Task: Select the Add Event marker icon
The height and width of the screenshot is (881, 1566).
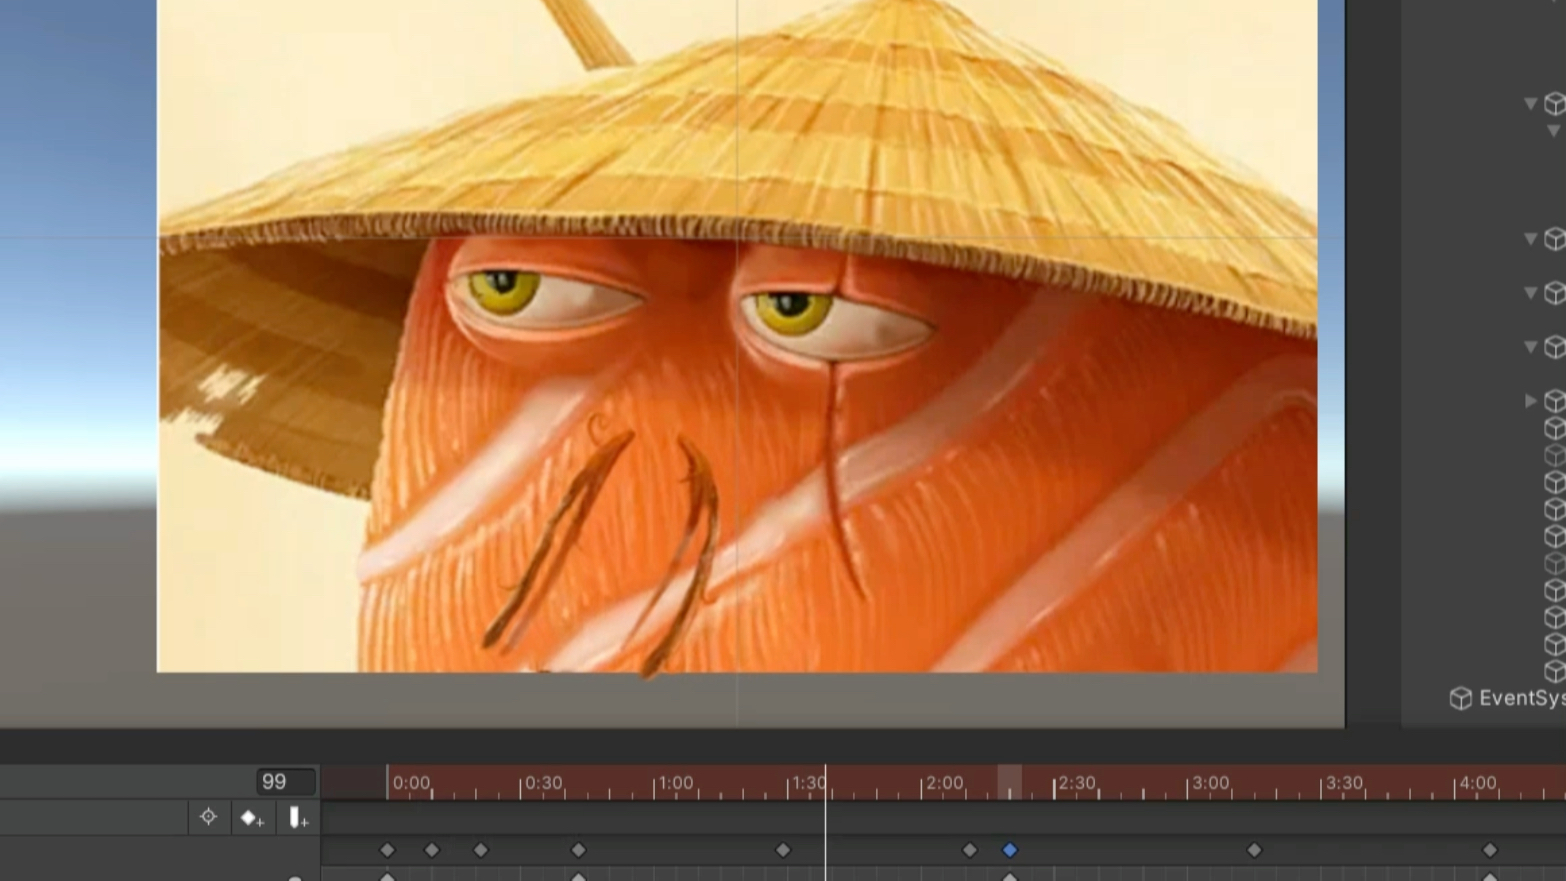Action: tap(297, 817)
